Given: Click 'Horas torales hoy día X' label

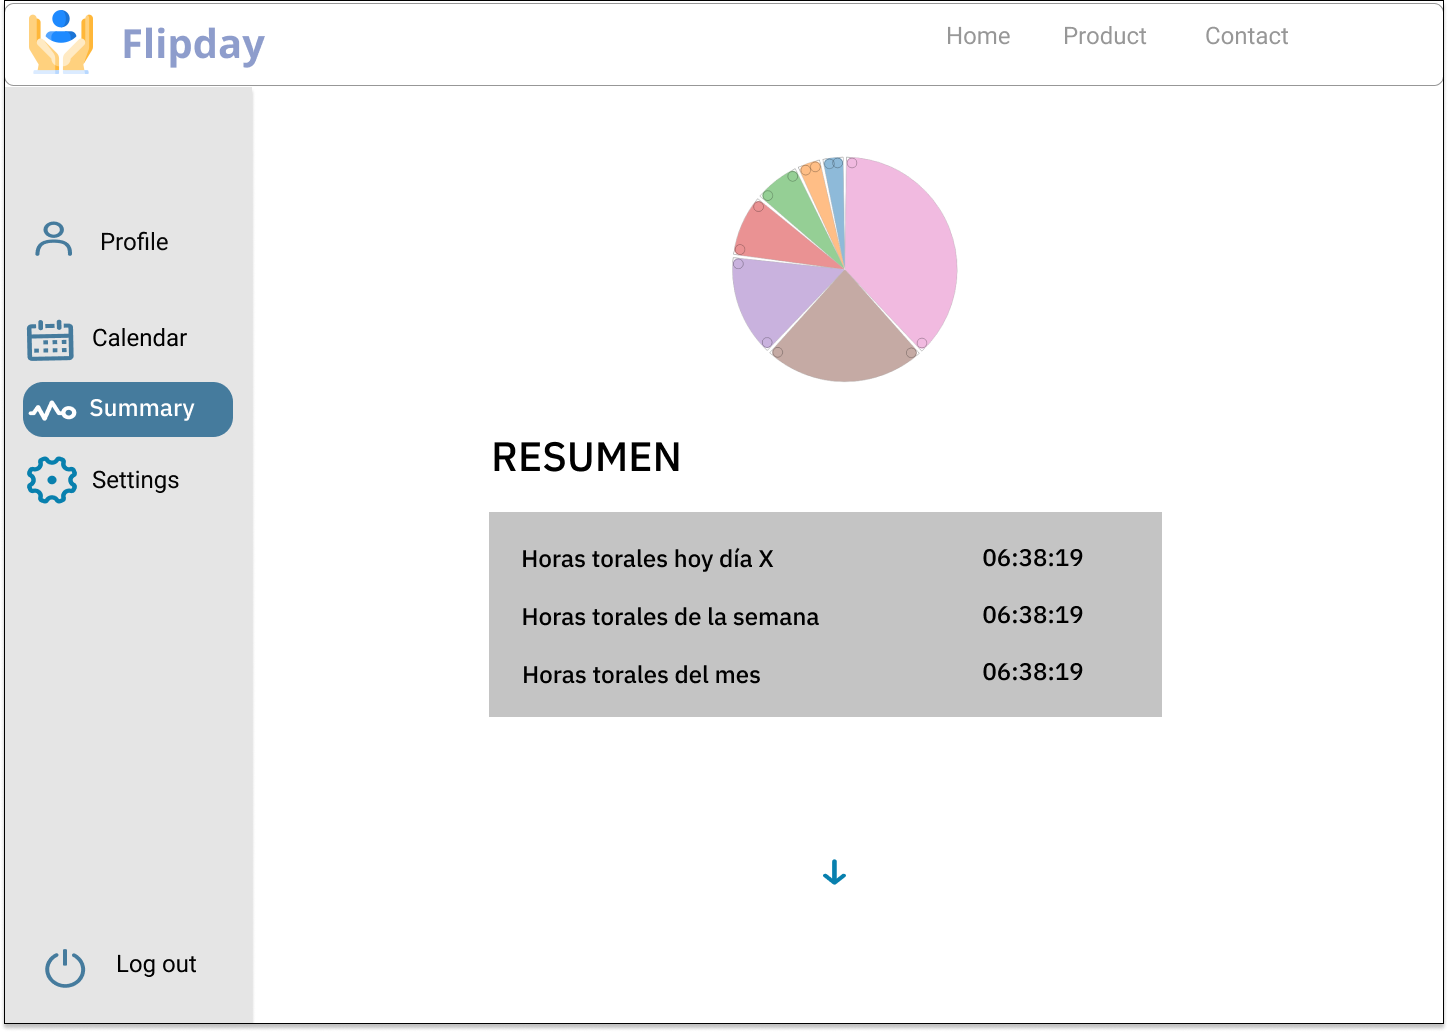Looking at the screenshot, I should coord(647,559).
